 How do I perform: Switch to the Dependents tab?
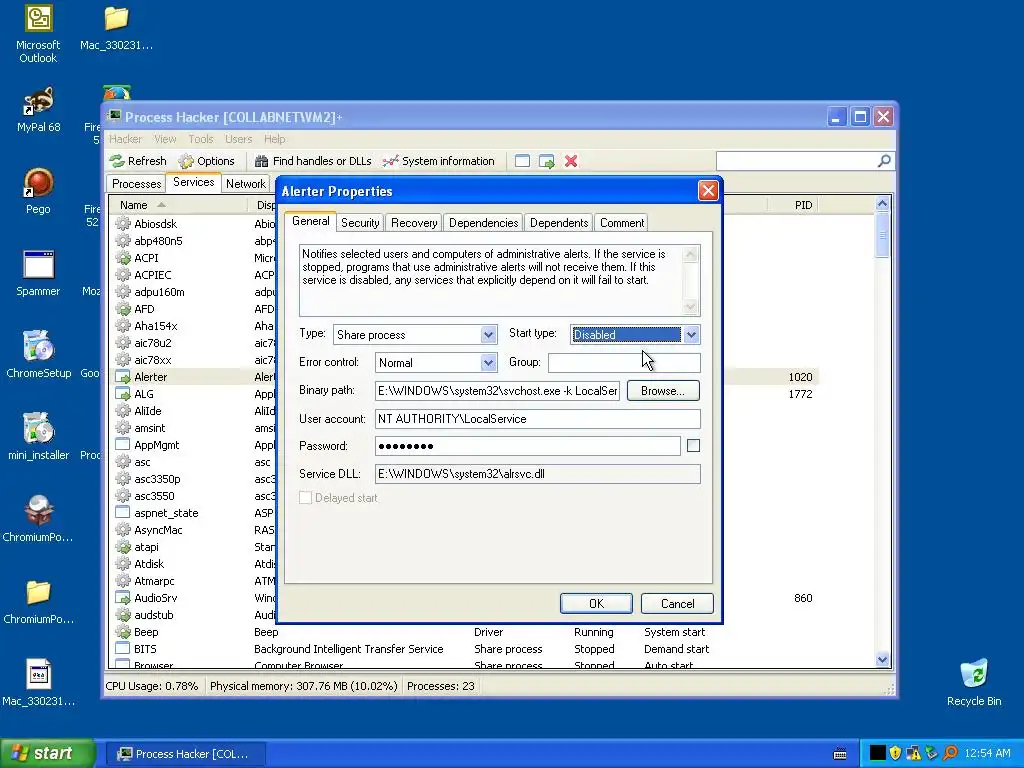point(559,223)
